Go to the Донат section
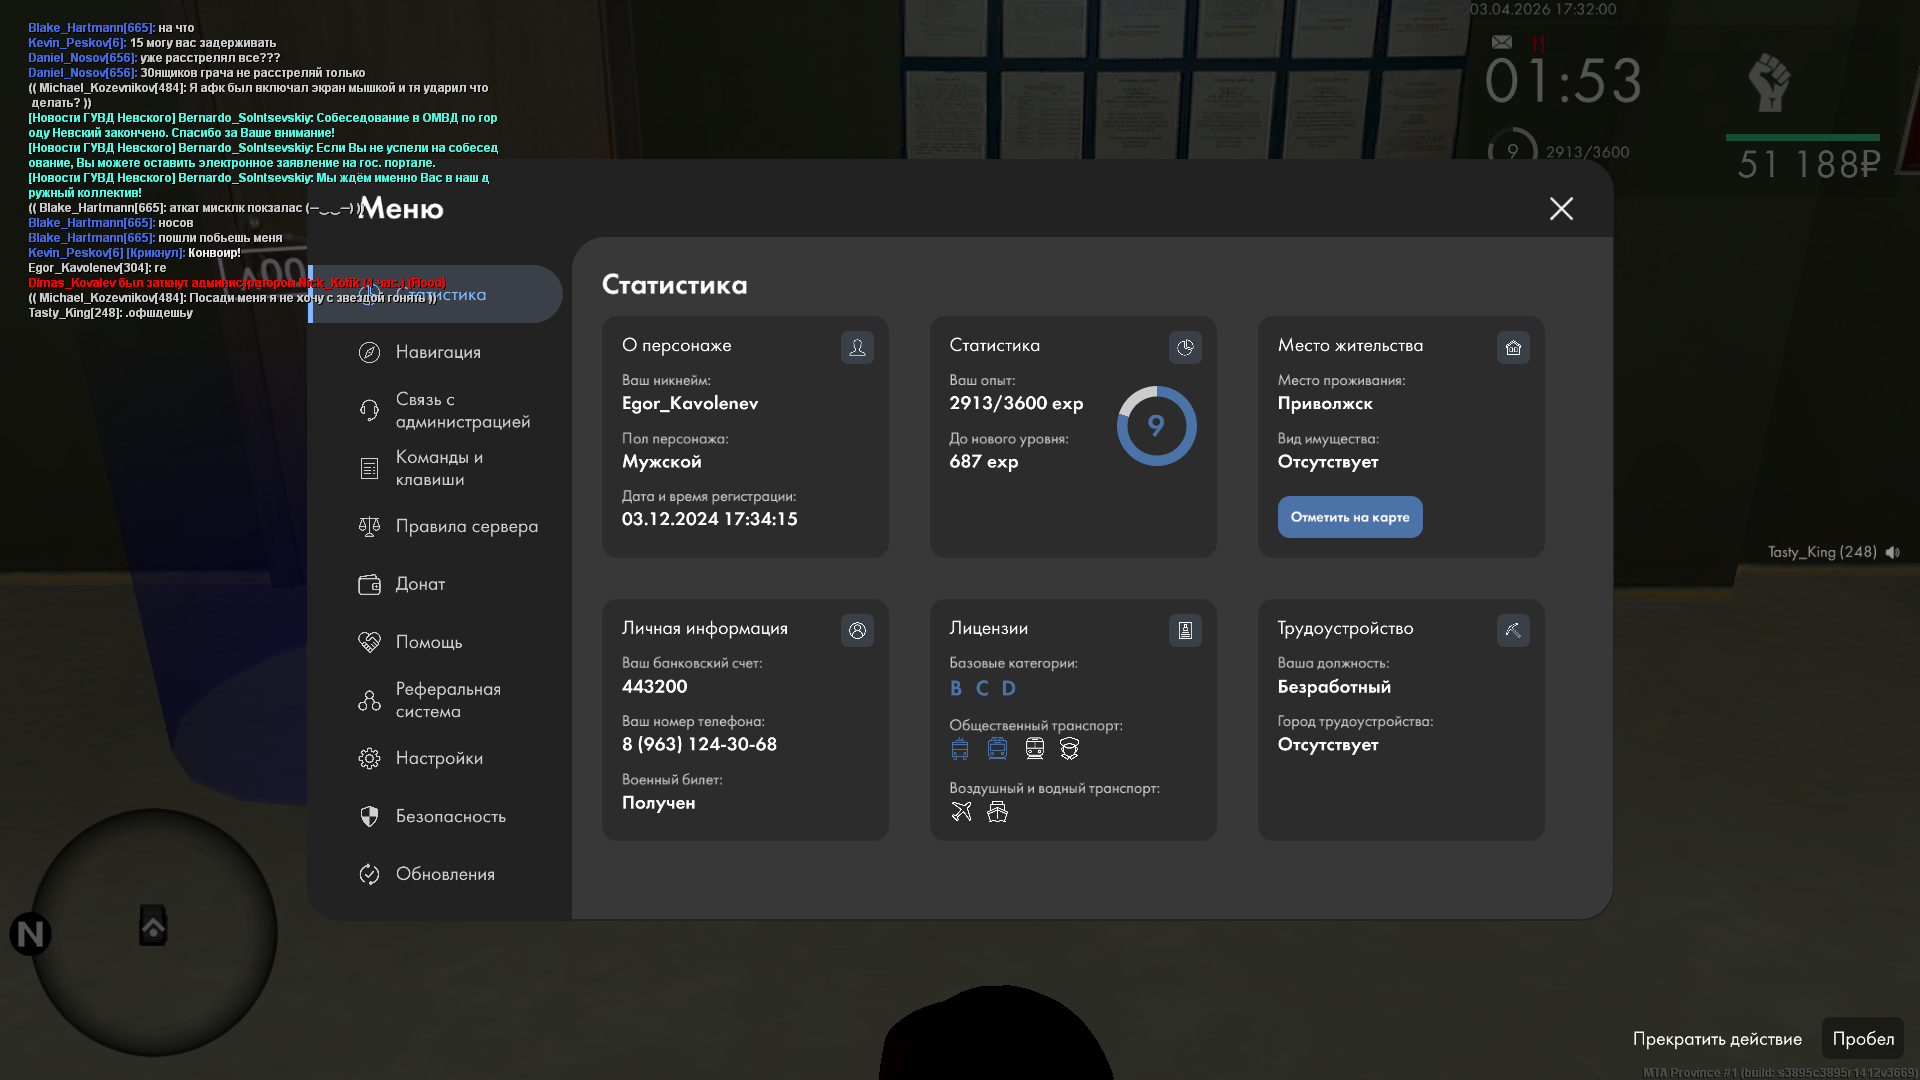This screenshot has height=1080, width=1920. (x=419, y=584)
